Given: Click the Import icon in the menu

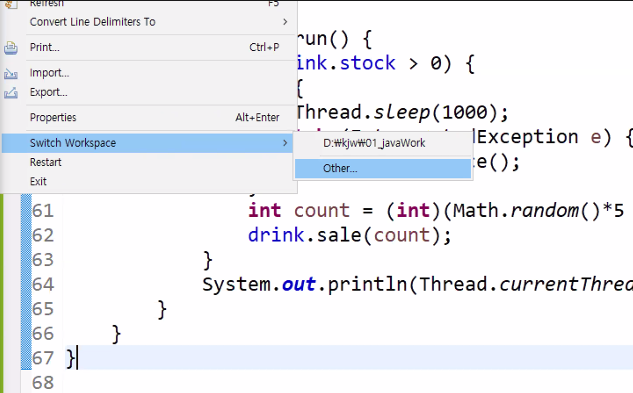Looking at the screenshot, I should click(11, 74).
